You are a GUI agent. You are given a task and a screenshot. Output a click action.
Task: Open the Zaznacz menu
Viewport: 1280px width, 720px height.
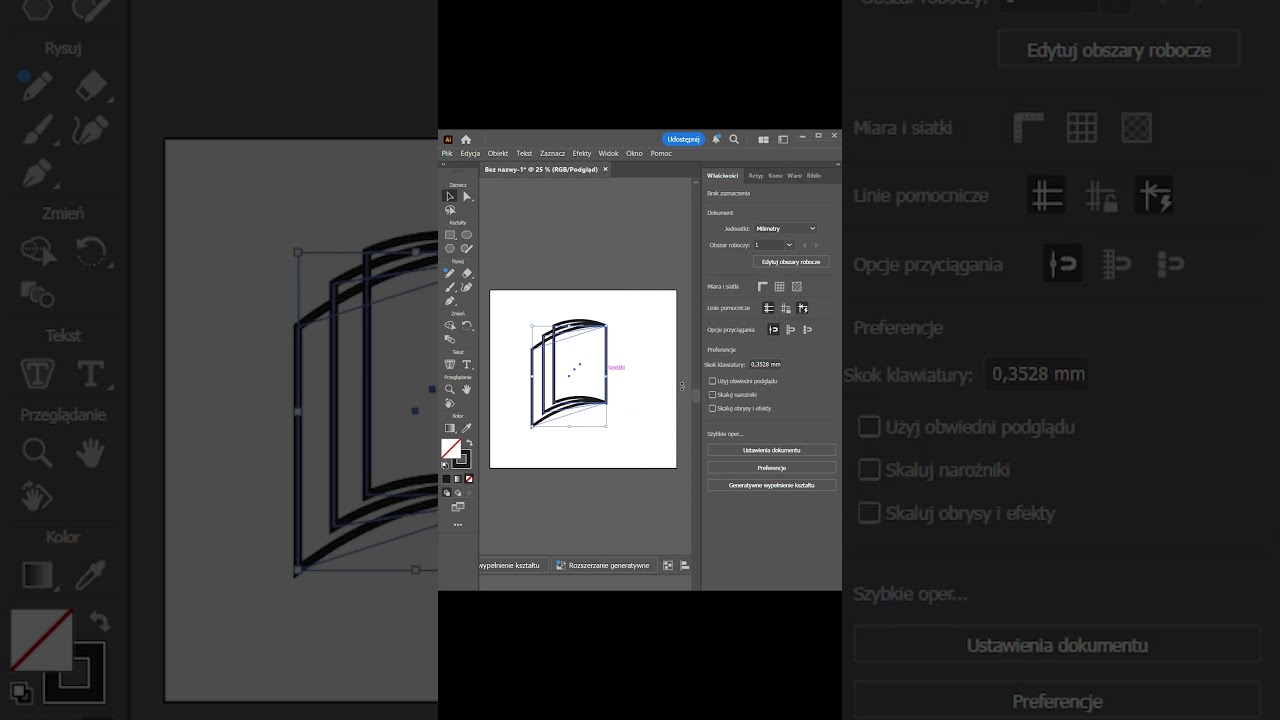553,154
